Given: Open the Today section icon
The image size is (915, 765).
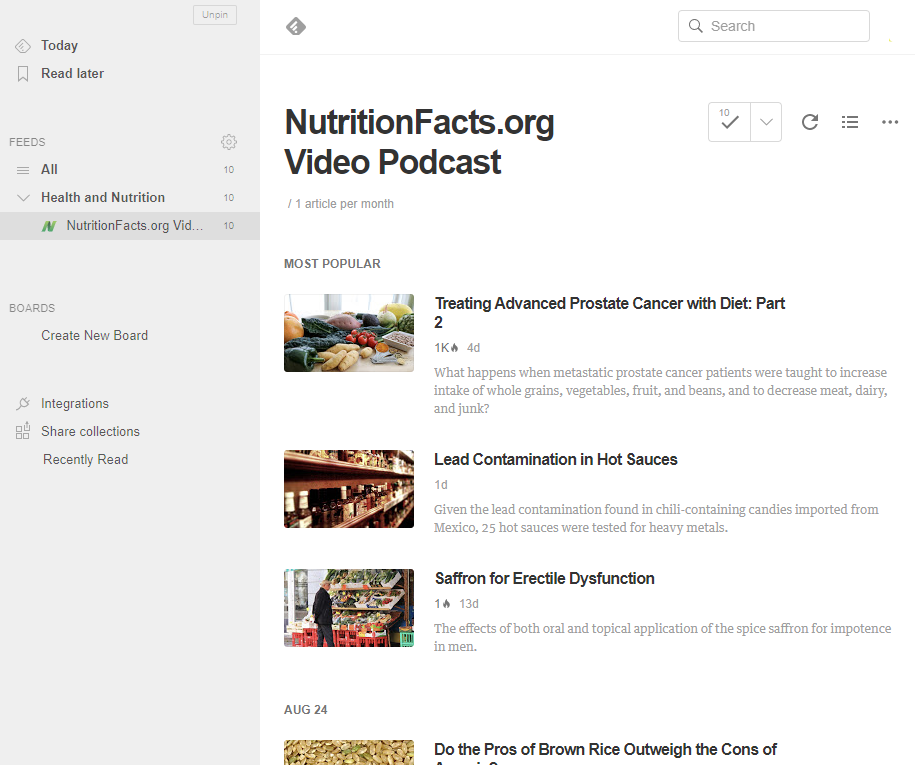Looking at the screenshot, I should (23, 46).
